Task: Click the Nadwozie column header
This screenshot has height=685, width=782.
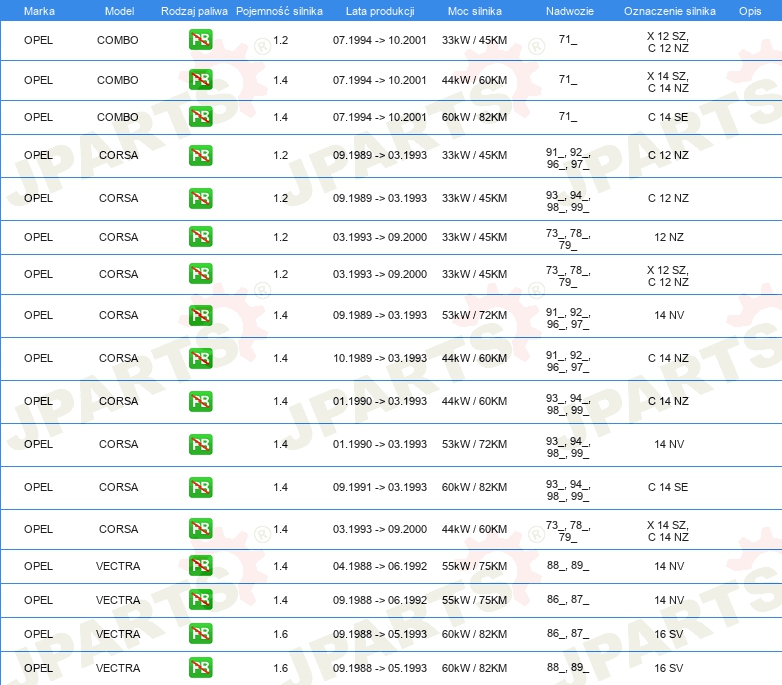Action: [x=570, y=11]
